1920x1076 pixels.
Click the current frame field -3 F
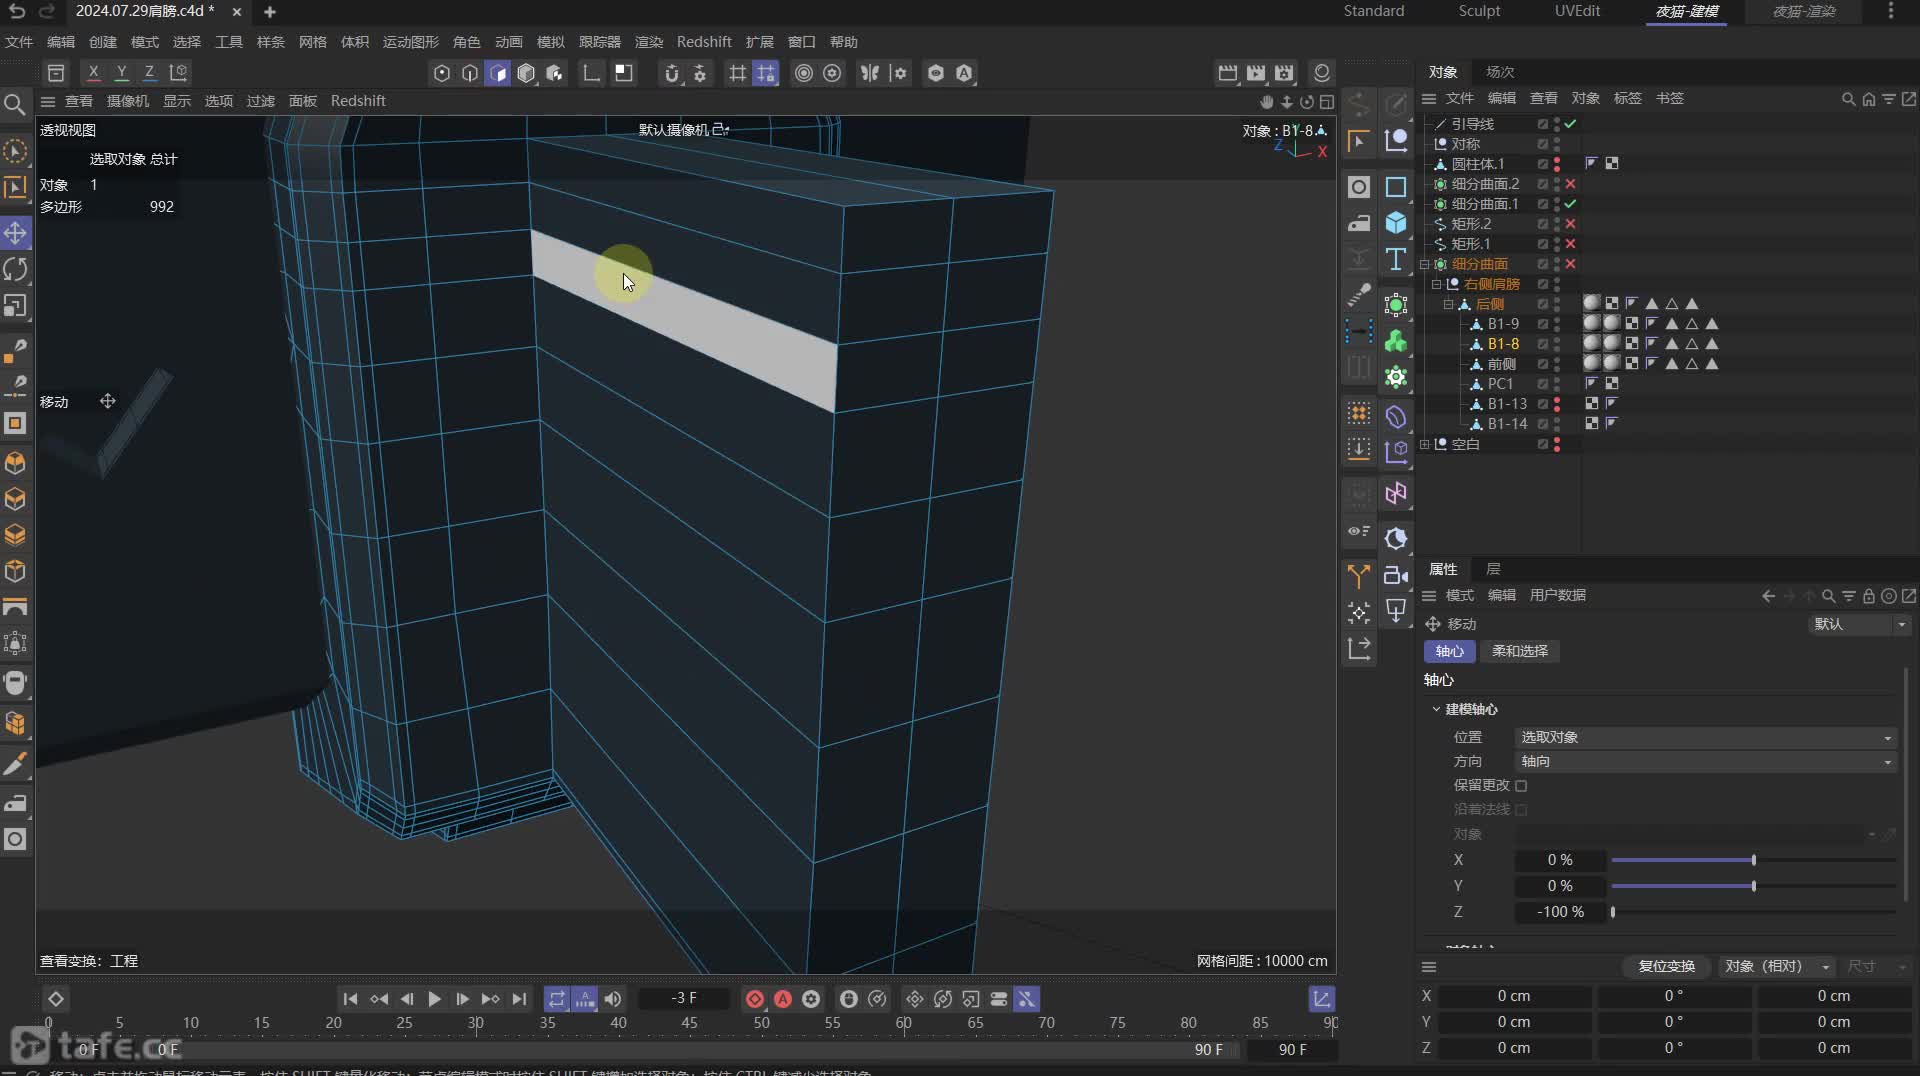click(x=685, y=999)
